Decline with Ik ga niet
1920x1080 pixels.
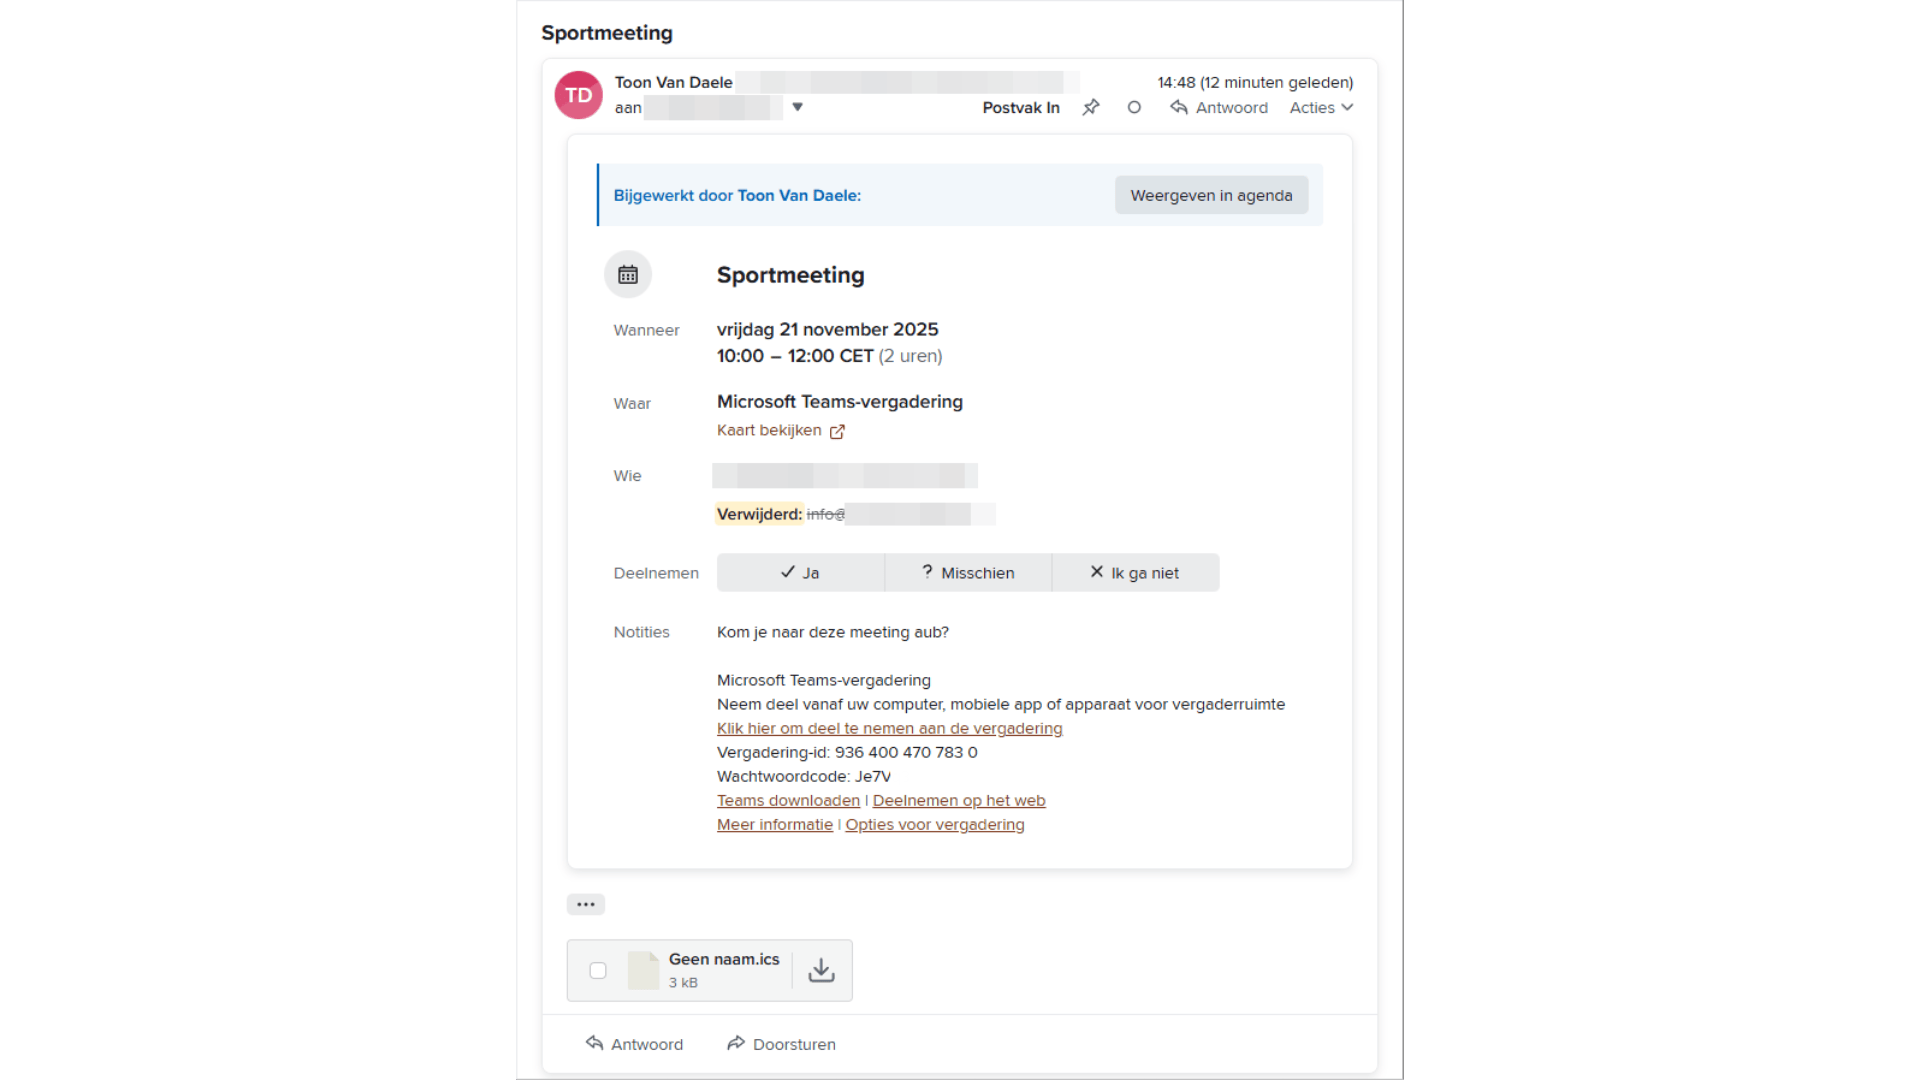(1135, 573)
